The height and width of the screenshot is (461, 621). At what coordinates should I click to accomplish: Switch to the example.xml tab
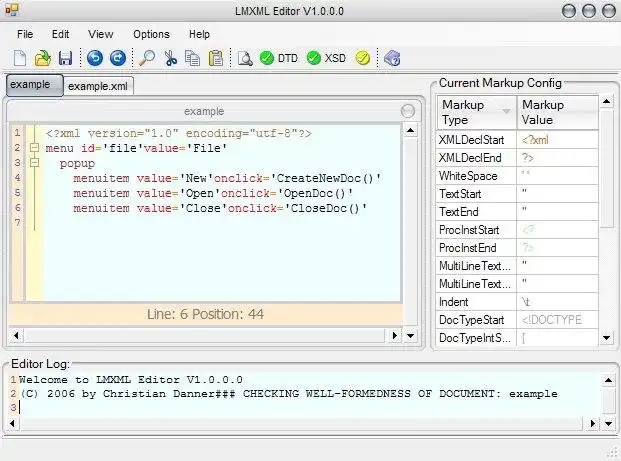pos(98,86)
